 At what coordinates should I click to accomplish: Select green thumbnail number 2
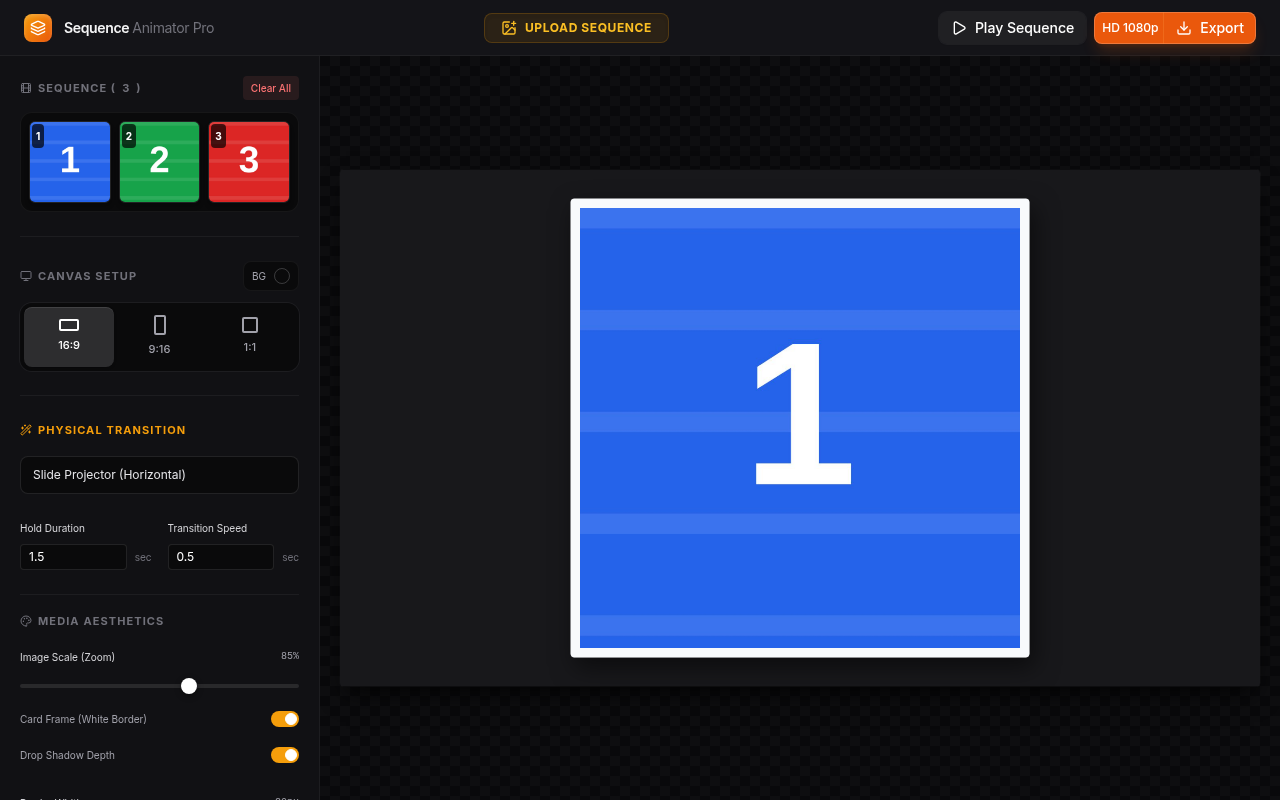click(159, 162)
